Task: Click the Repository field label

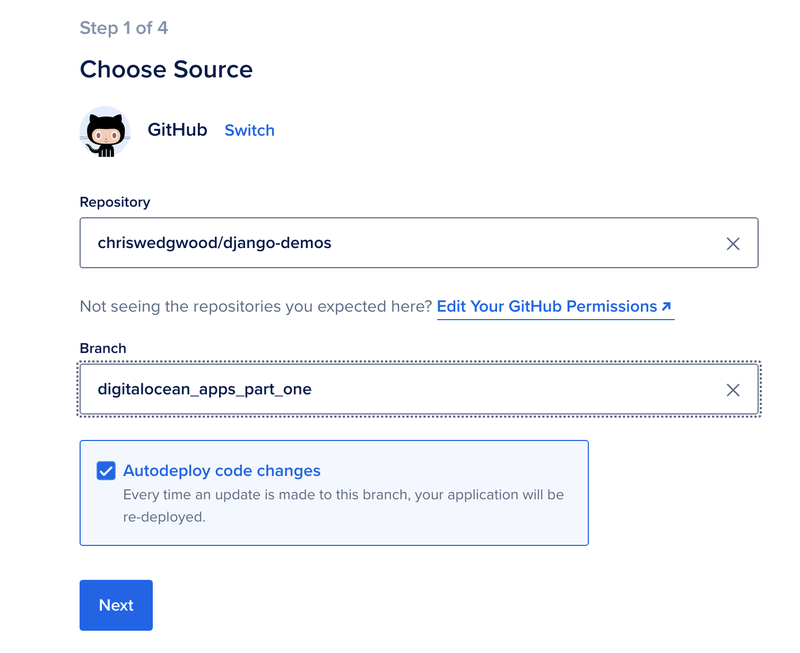Action: pos(115,202)
